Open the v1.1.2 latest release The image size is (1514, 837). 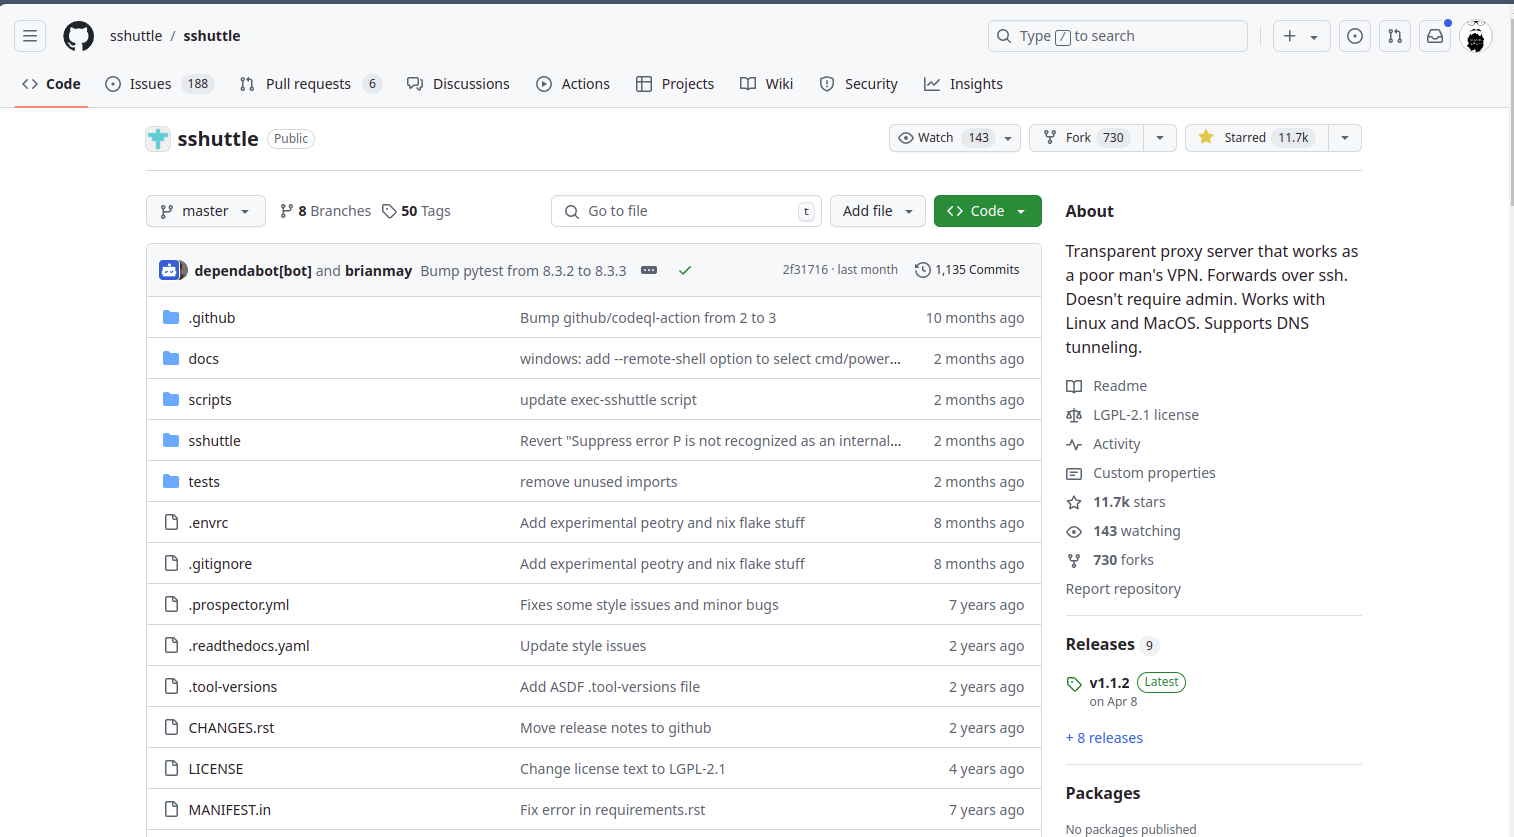1109,683
